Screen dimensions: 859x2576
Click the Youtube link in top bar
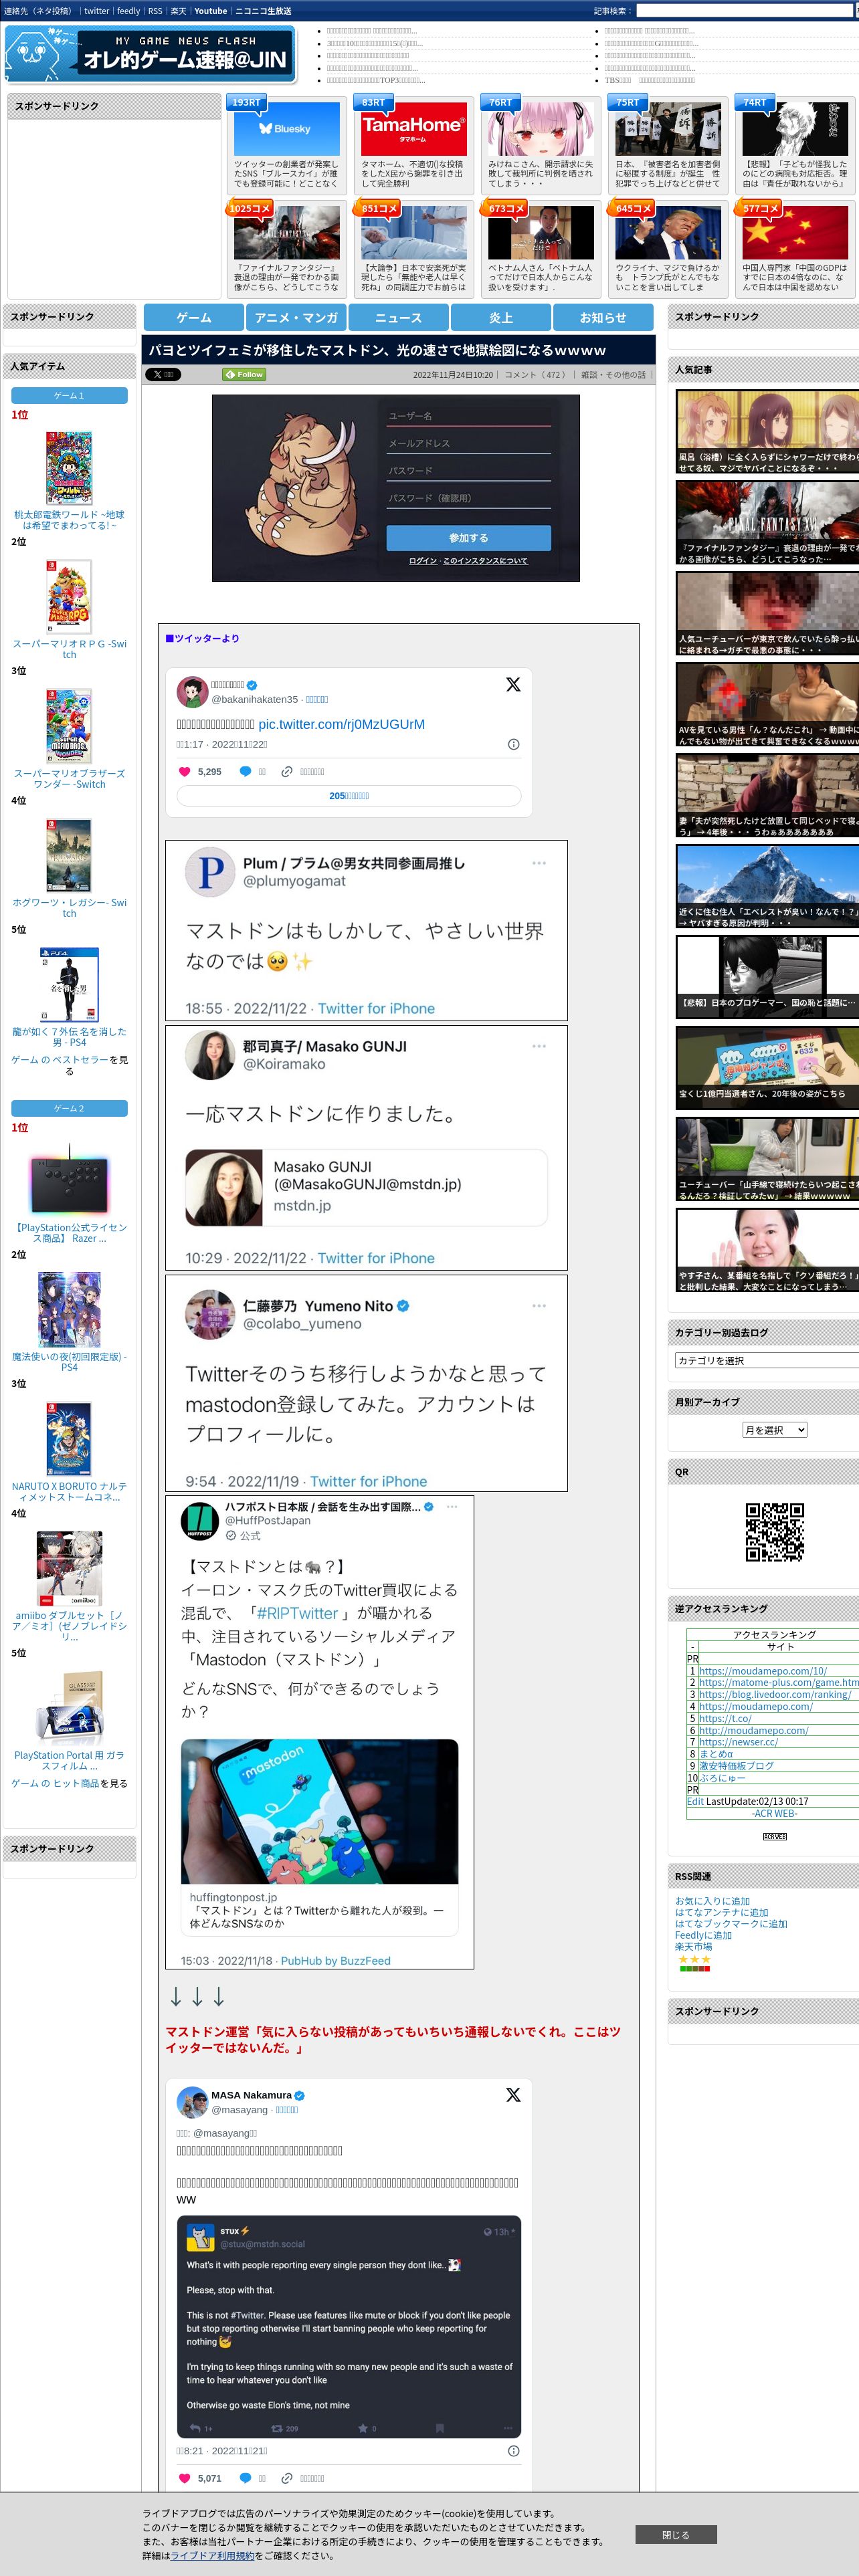pos(210,11)
